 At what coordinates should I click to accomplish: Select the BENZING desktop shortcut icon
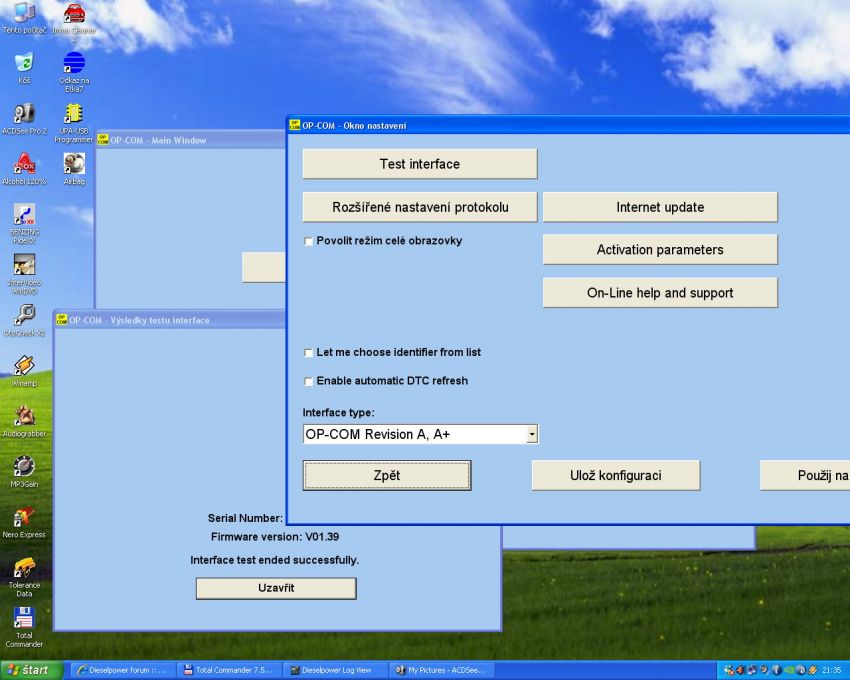tap(24, 222)
